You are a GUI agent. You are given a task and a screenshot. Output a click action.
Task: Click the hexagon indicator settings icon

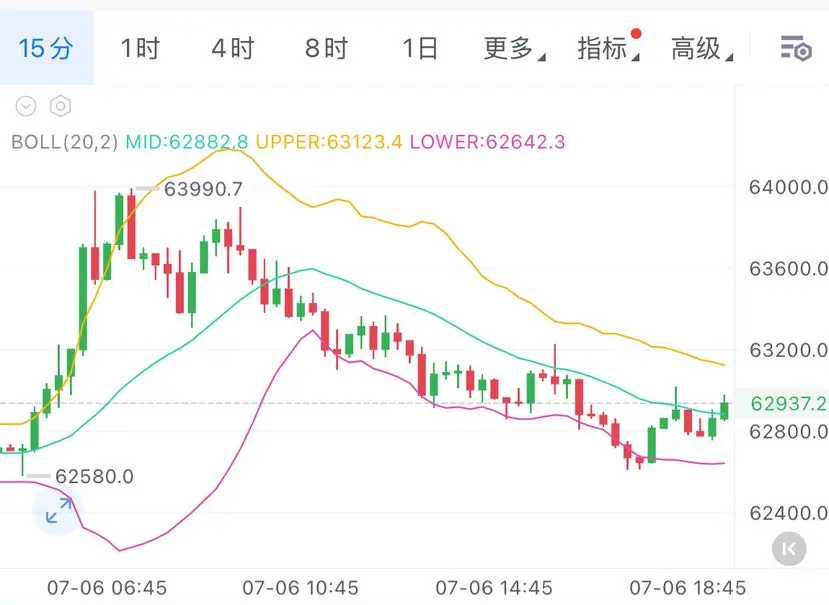pos(60,106)
